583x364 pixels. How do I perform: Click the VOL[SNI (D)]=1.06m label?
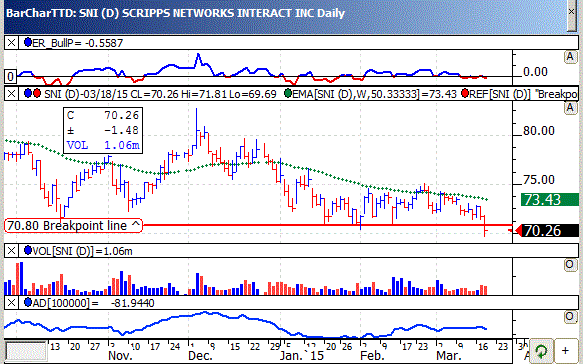pos(83,251)
